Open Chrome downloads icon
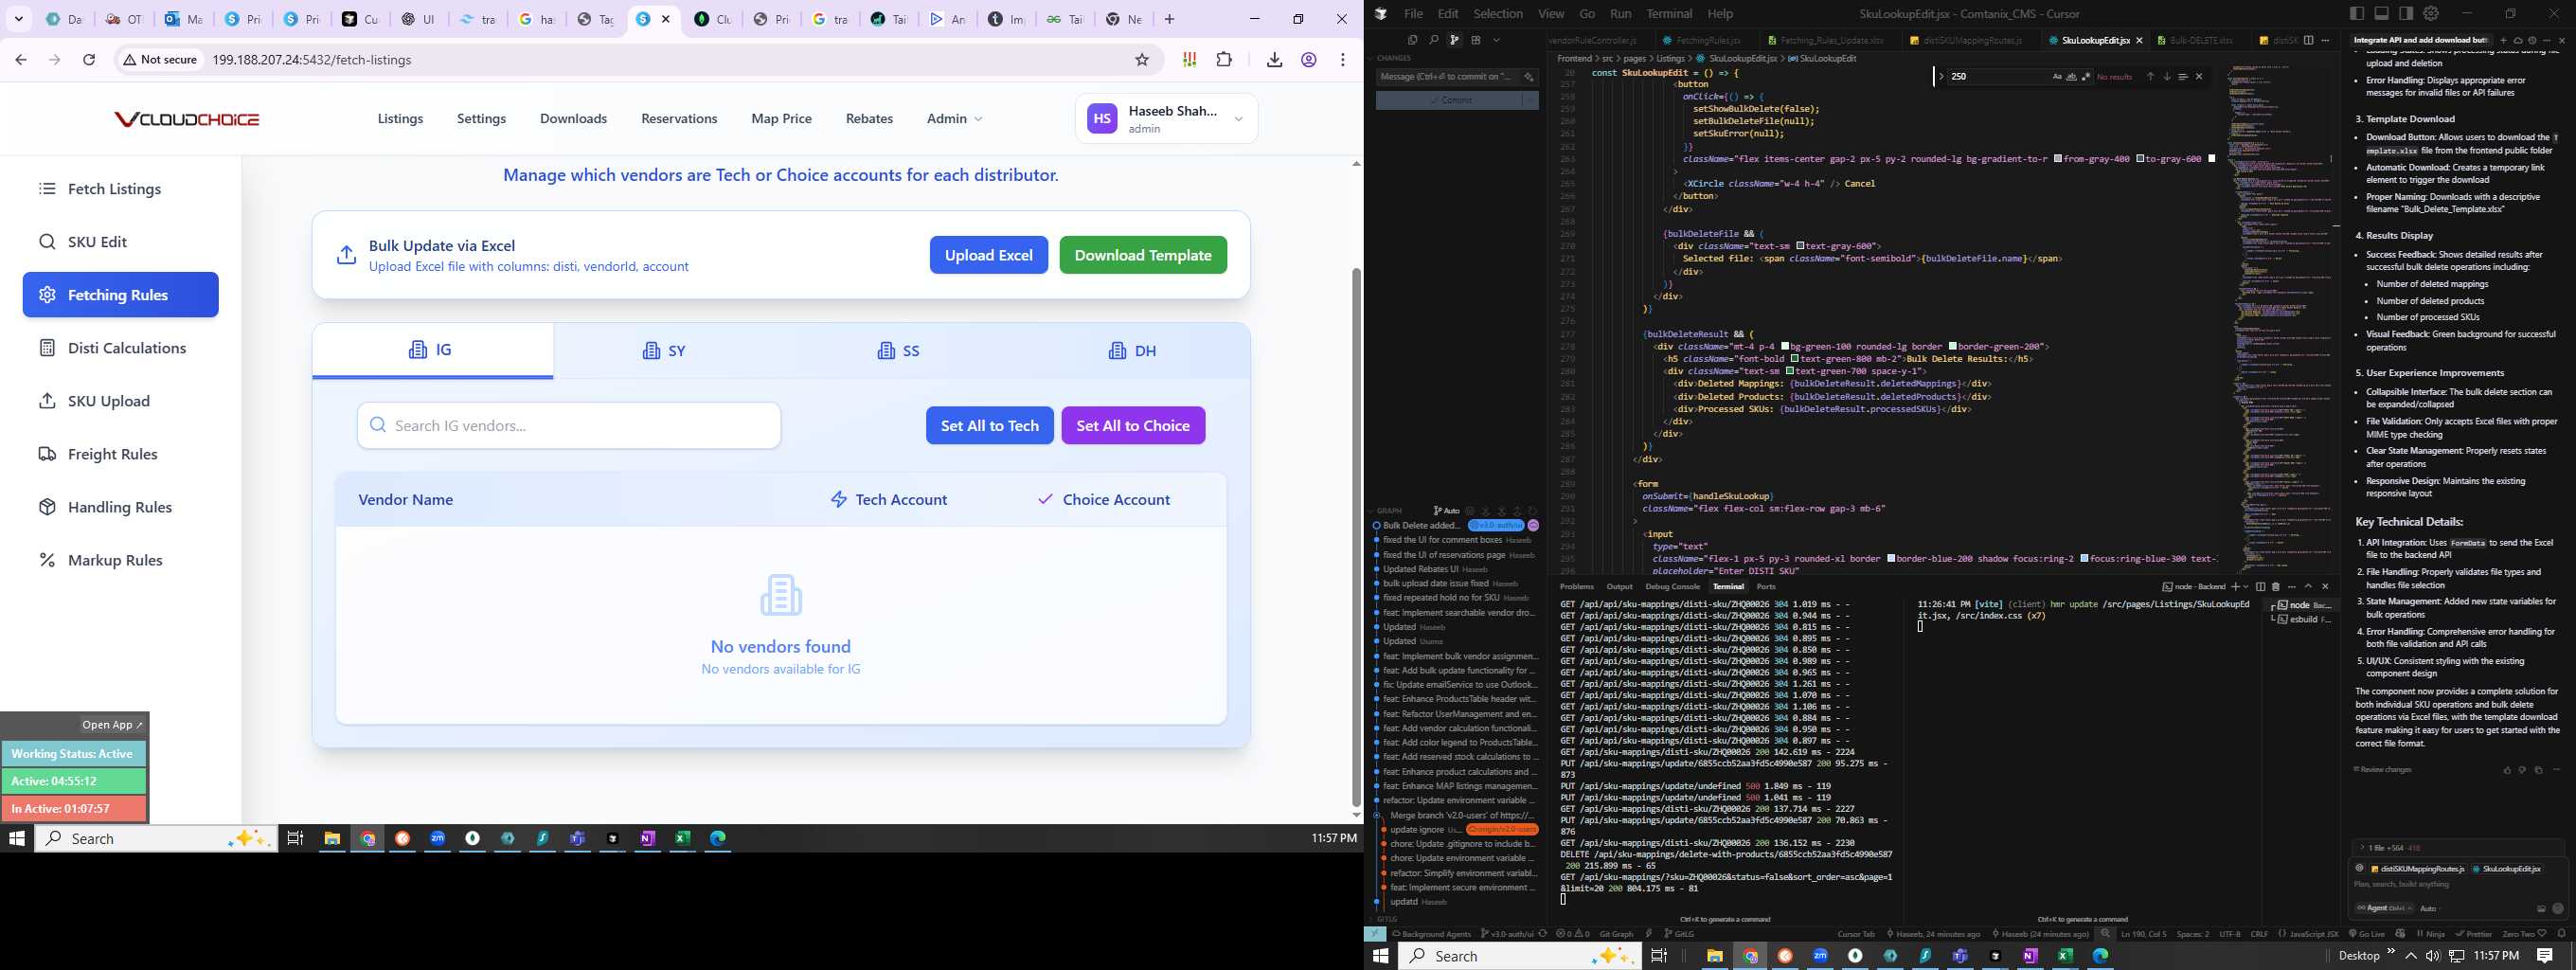The height and width of the screenshot is (970, 2576). 1274,60
